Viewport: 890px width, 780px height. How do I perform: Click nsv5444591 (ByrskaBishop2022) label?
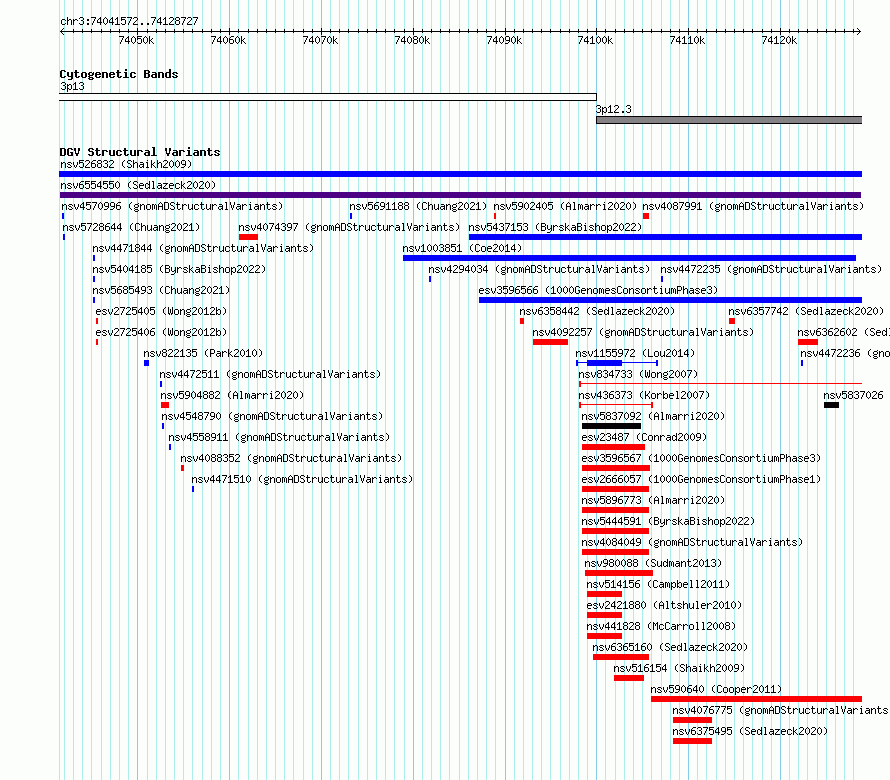(x=669, y=521)
